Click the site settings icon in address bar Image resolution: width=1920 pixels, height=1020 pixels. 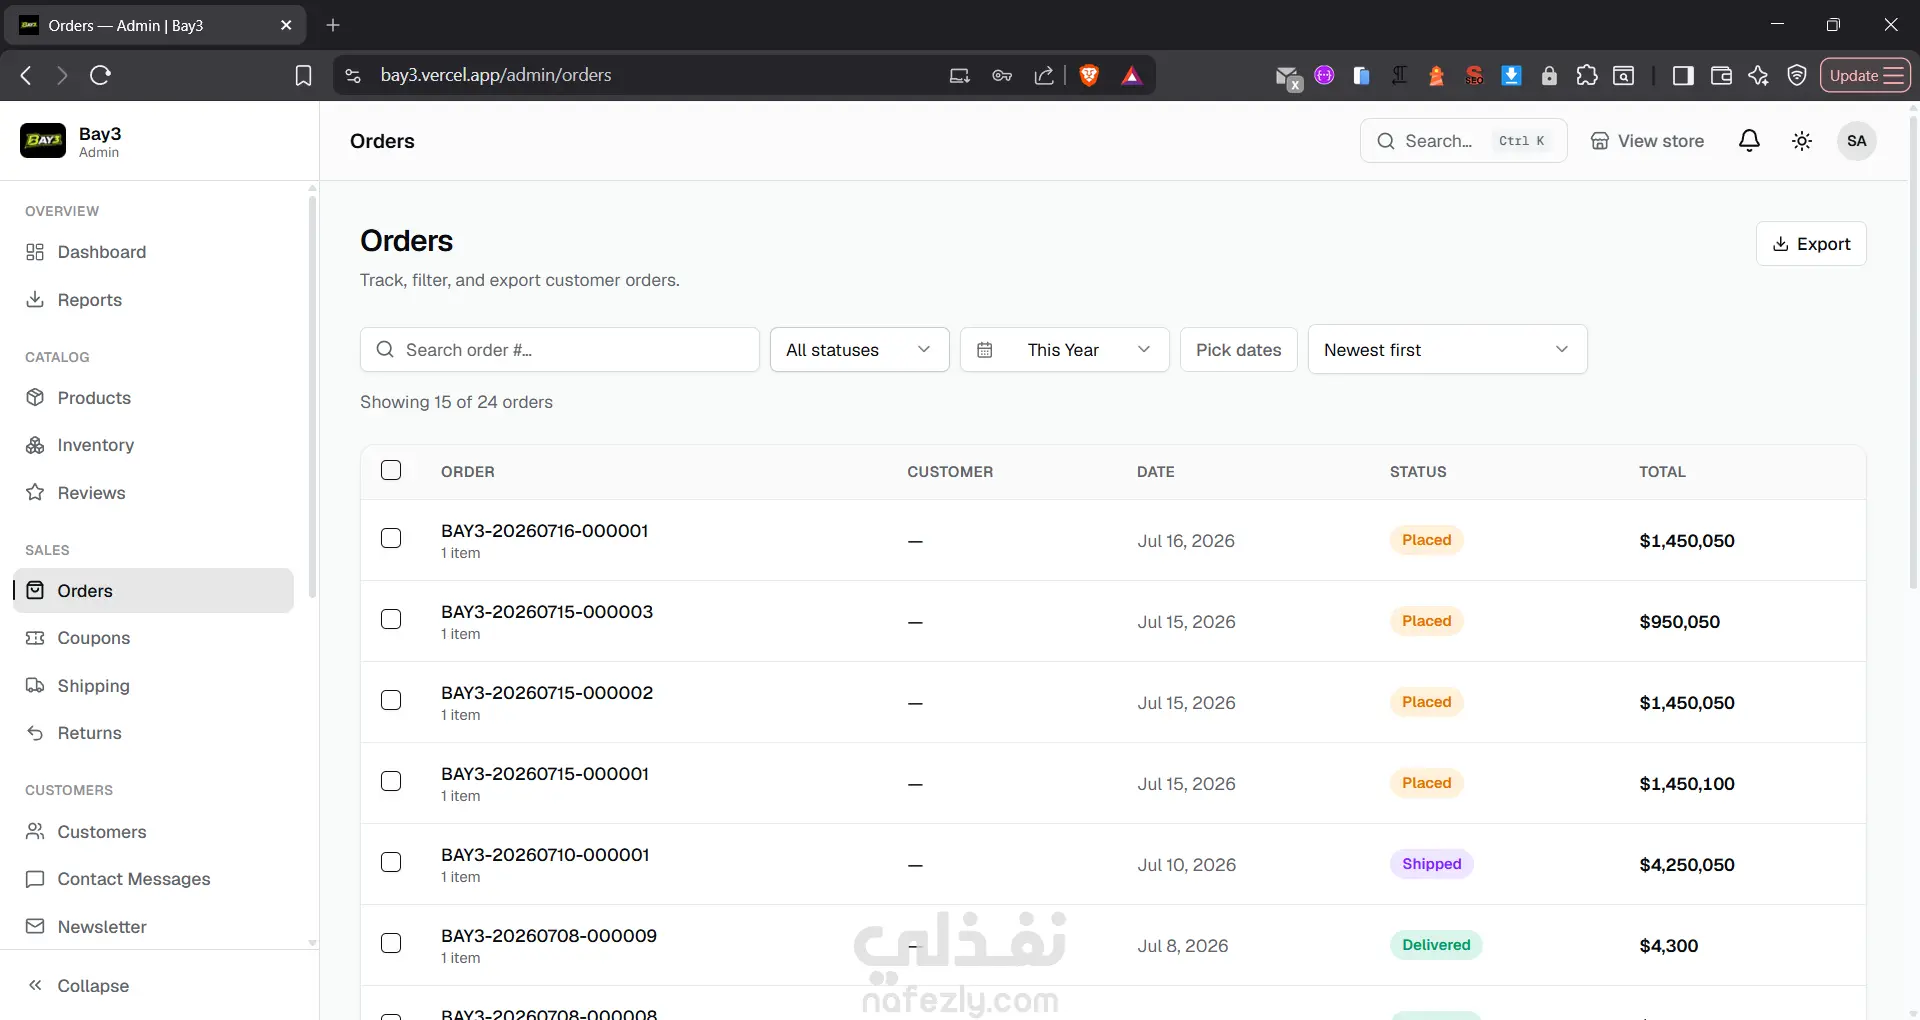point(352,75)
